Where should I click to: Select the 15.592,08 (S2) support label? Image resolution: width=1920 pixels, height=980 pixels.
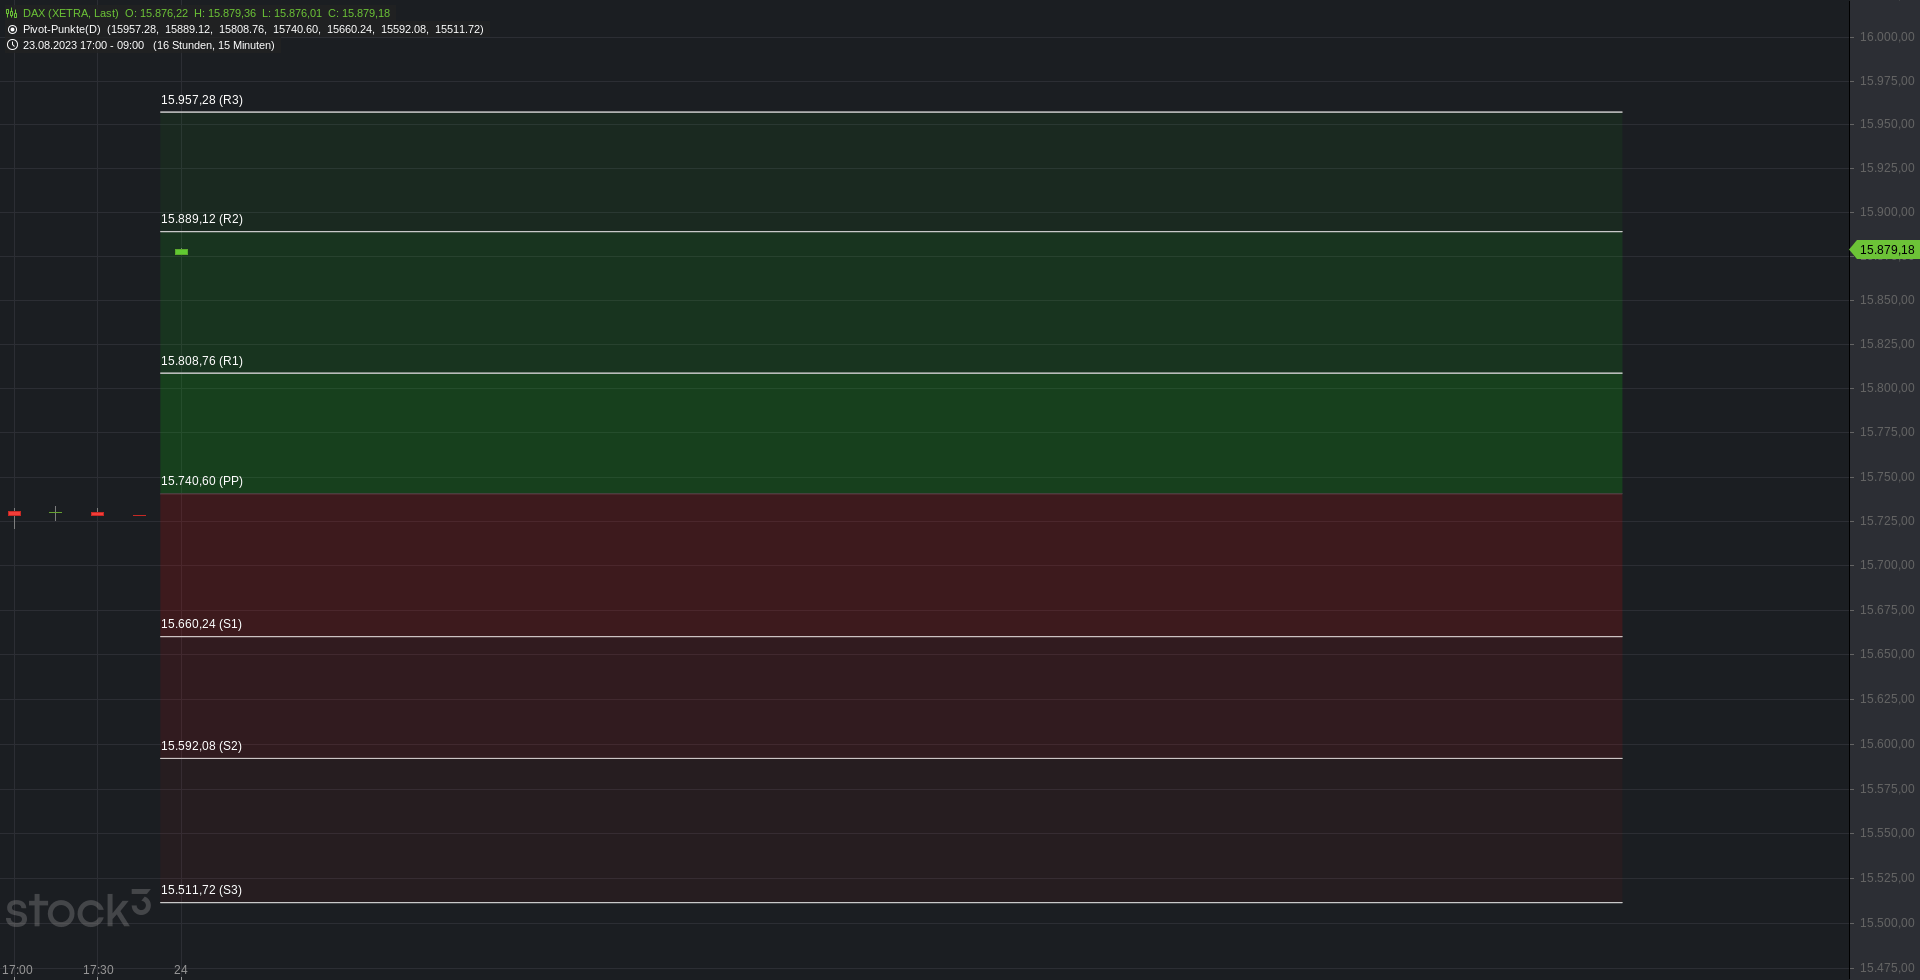tap(201, 746)
